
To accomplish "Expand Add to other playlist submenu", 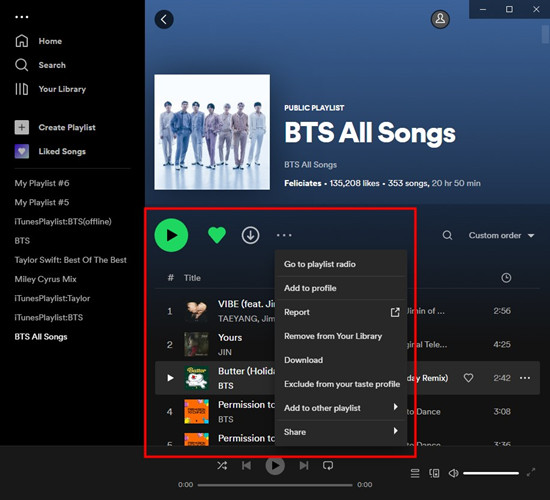I will pyautogui.click(x=341, y=408).
